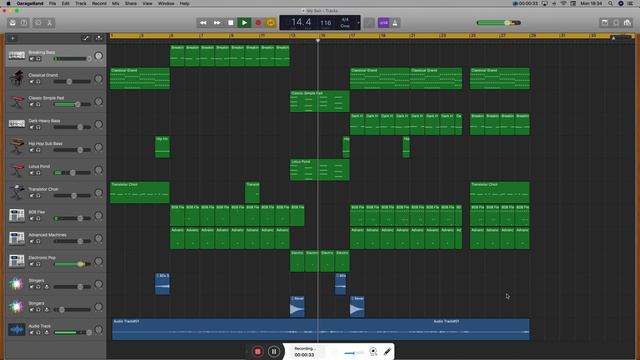Select the Breaking Bass track icon
This screenshot has height=360, width=640.
pyautogui.click(x=17, y=55)
